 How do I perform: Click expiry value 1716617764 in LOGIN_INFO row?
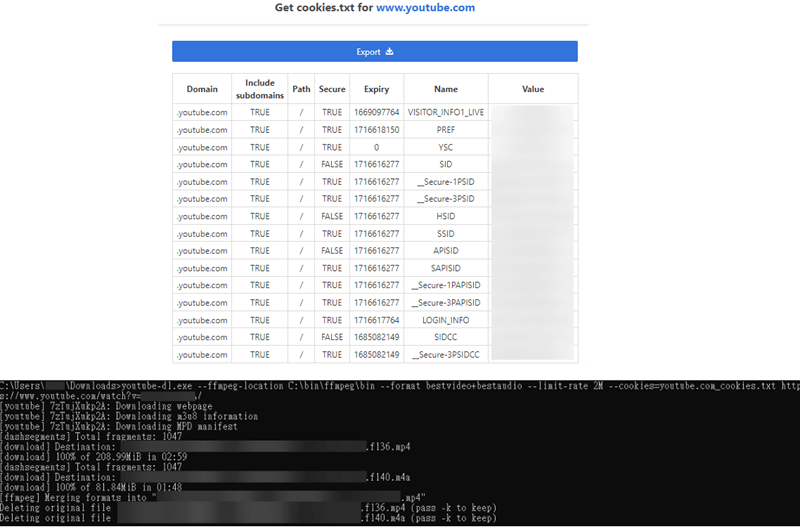[377, 320]
